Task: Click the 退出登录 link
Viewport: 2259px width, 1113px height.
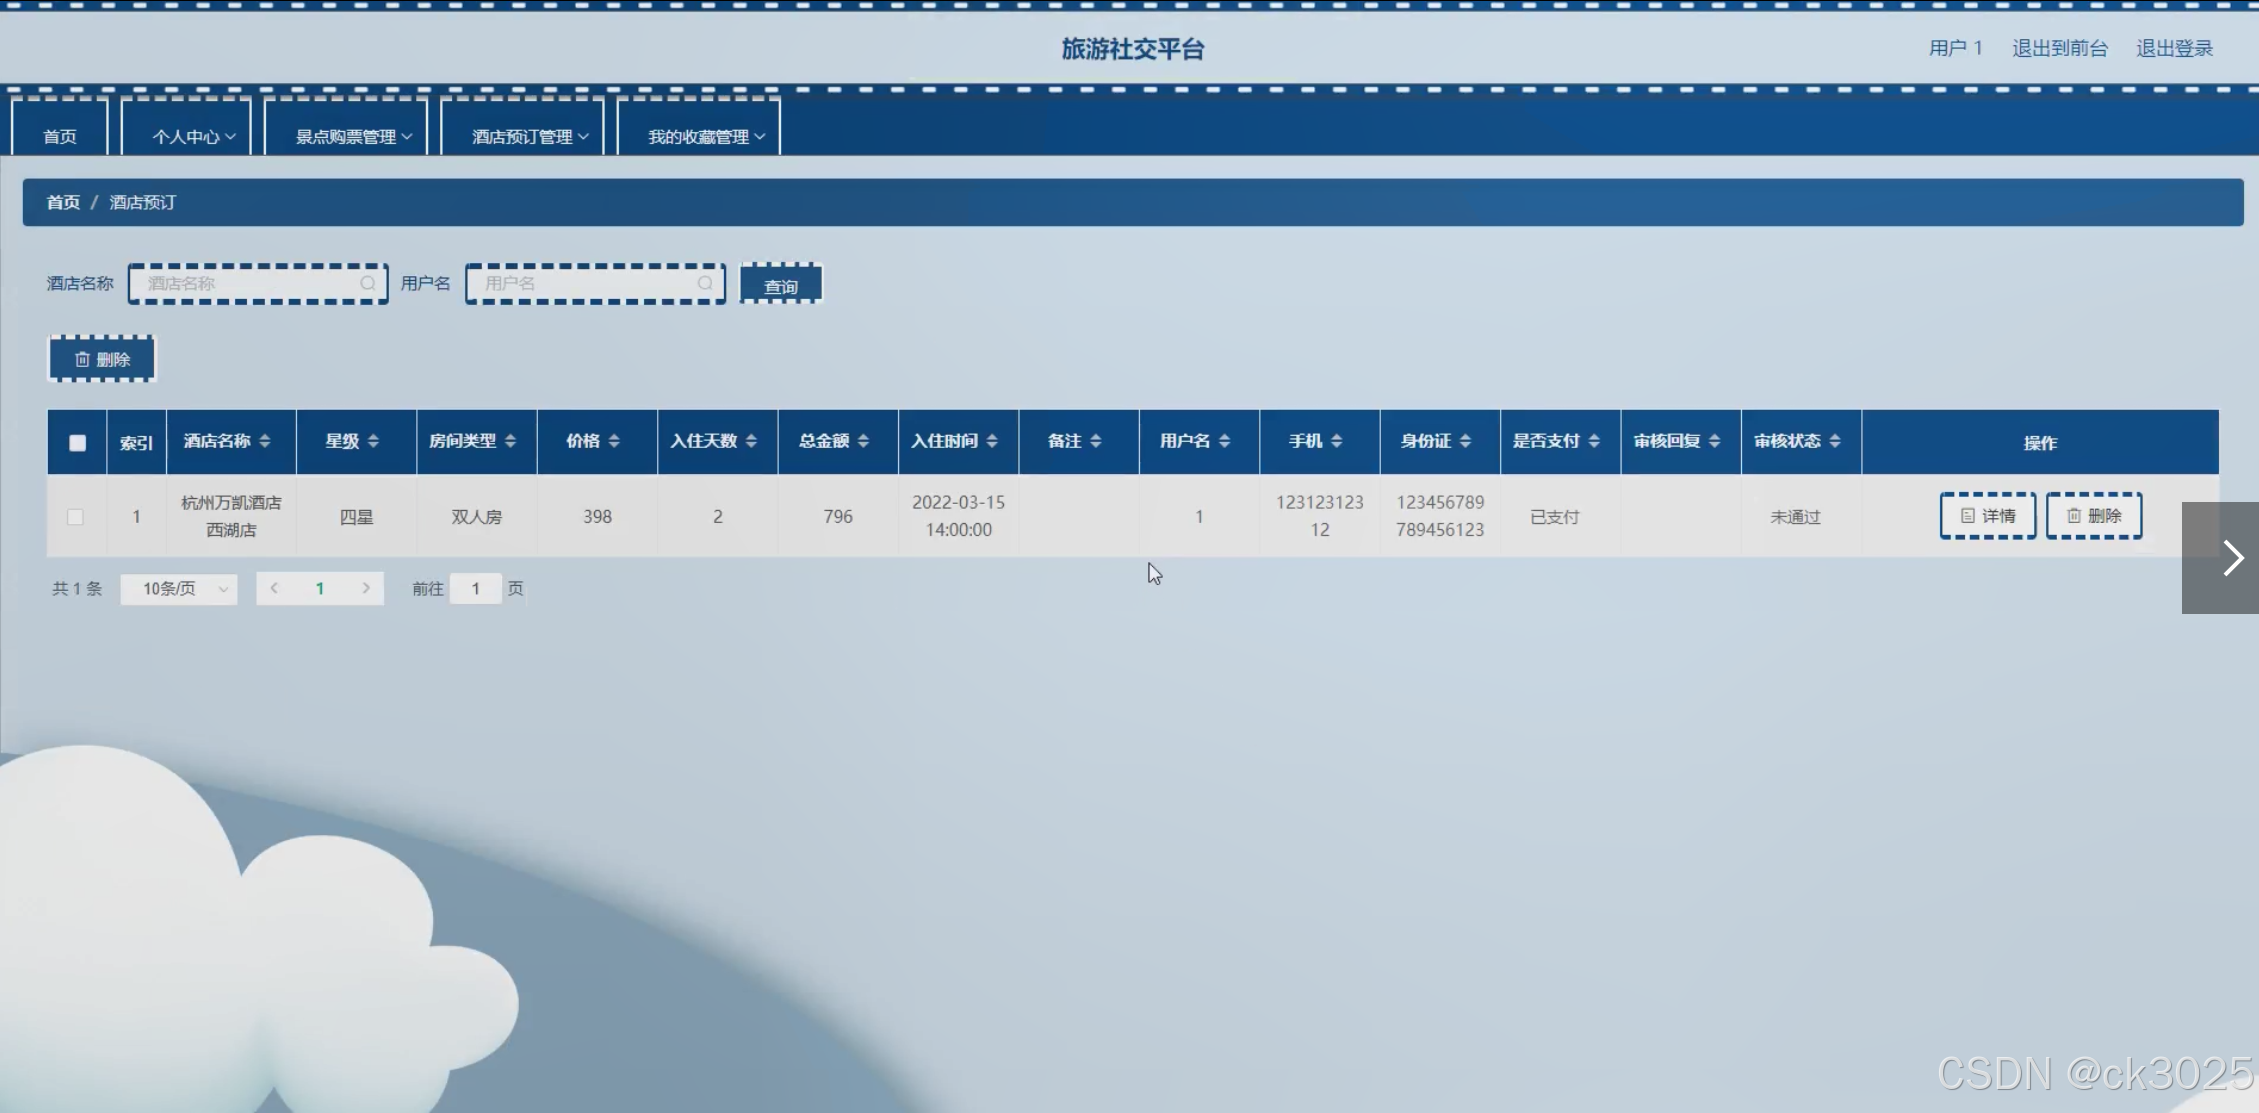Action: (x=2174, y=48)
